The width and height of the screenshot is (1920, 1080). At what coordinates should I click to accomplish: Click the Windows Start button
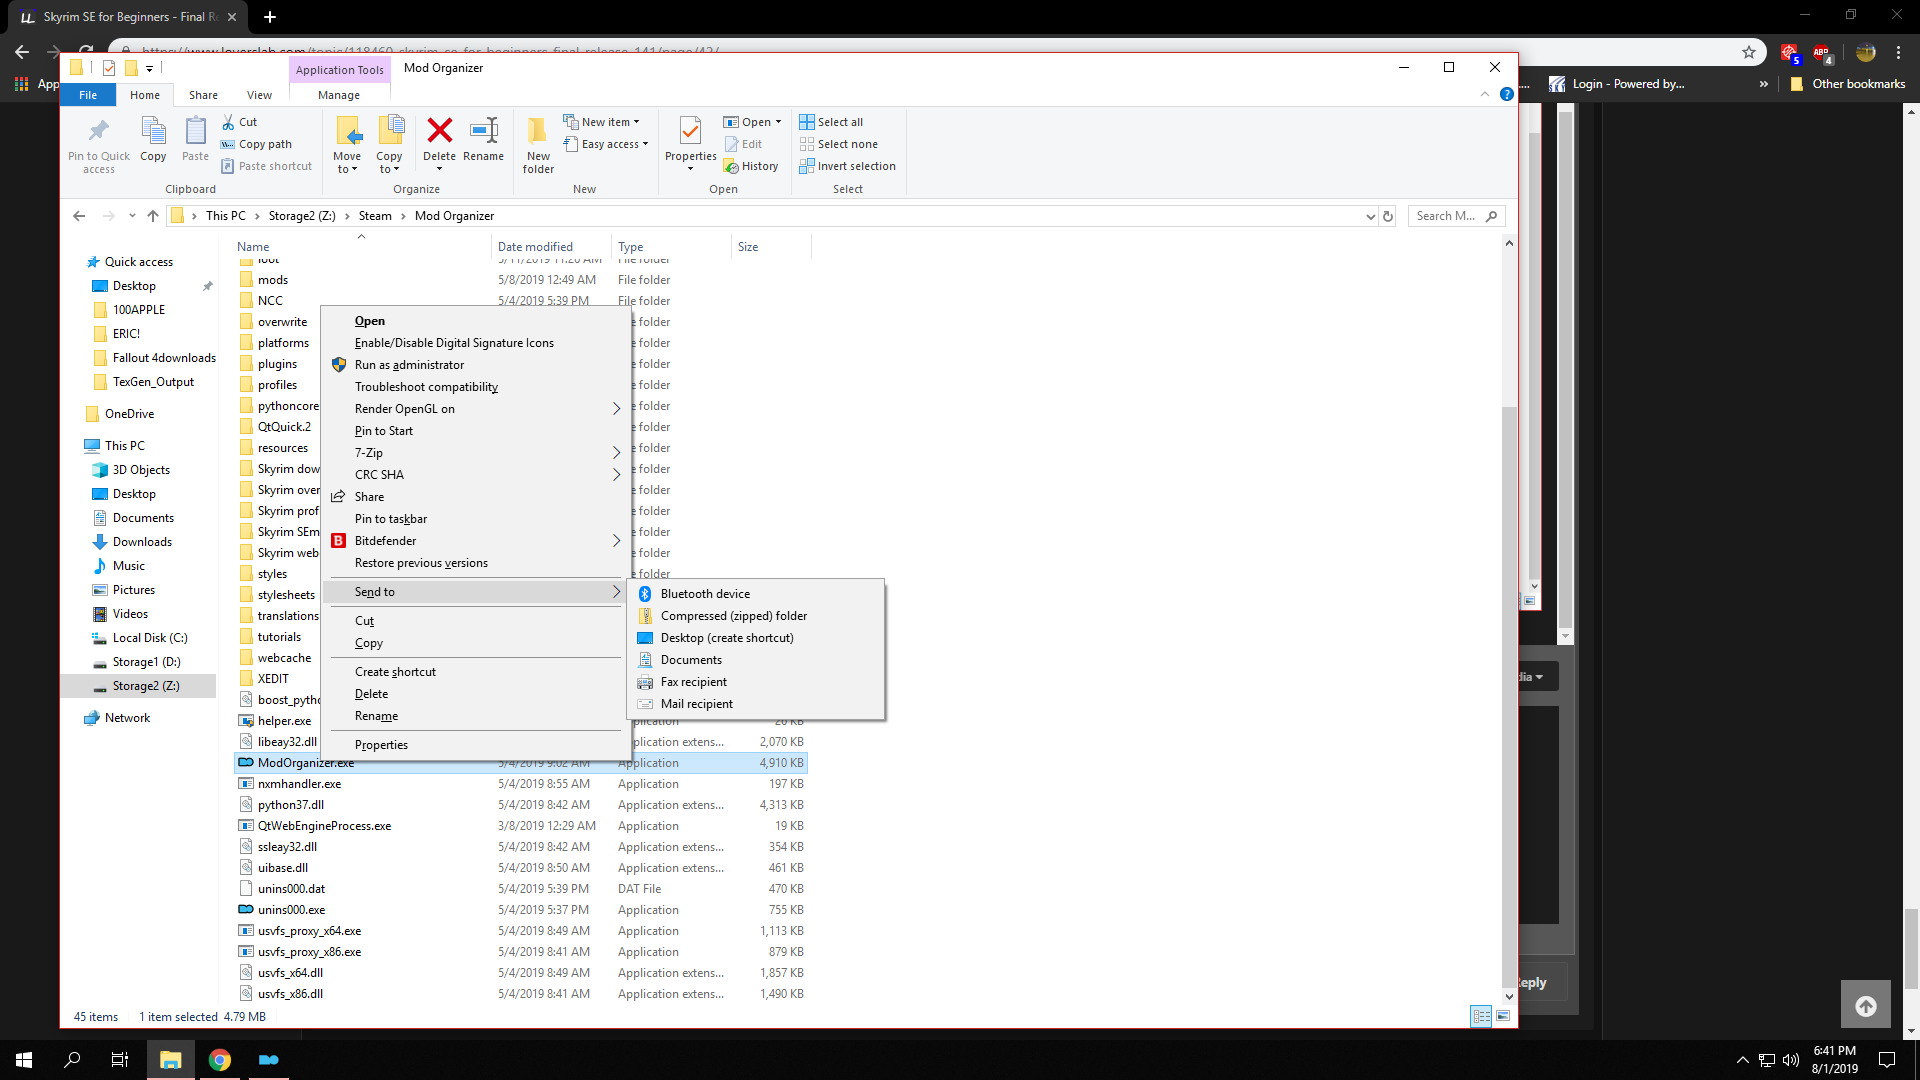(24, 1060)
